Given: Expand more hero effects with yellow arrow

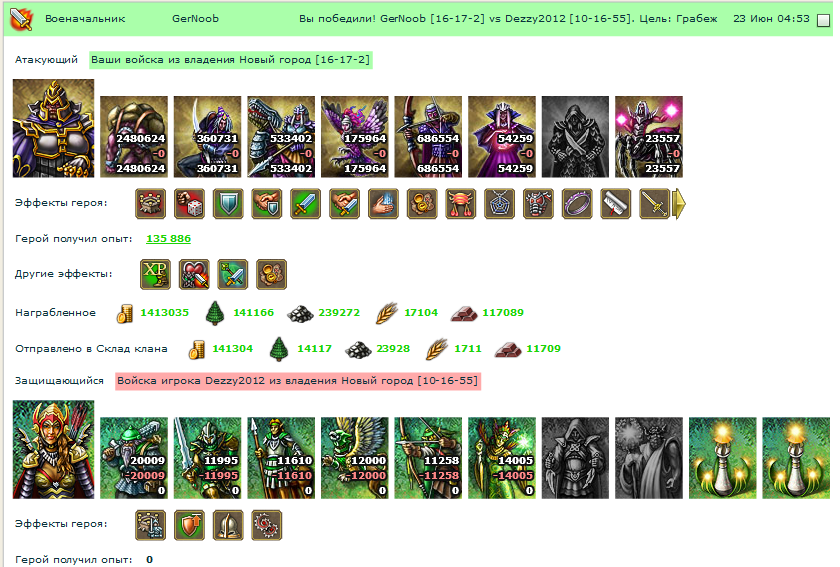Looking at the screenshot, I should pos(679,204).
